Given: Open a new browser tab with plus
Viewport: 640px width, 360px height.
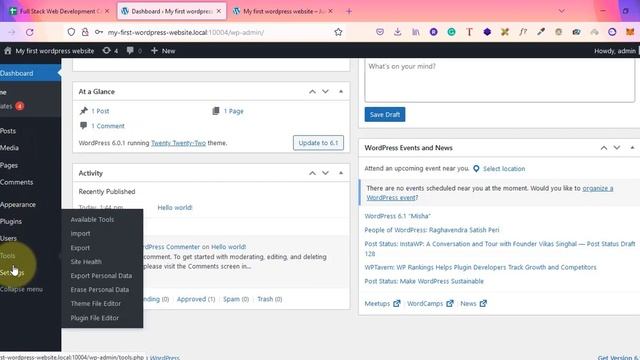Looking at the screenshot, I should click(349, 11).
